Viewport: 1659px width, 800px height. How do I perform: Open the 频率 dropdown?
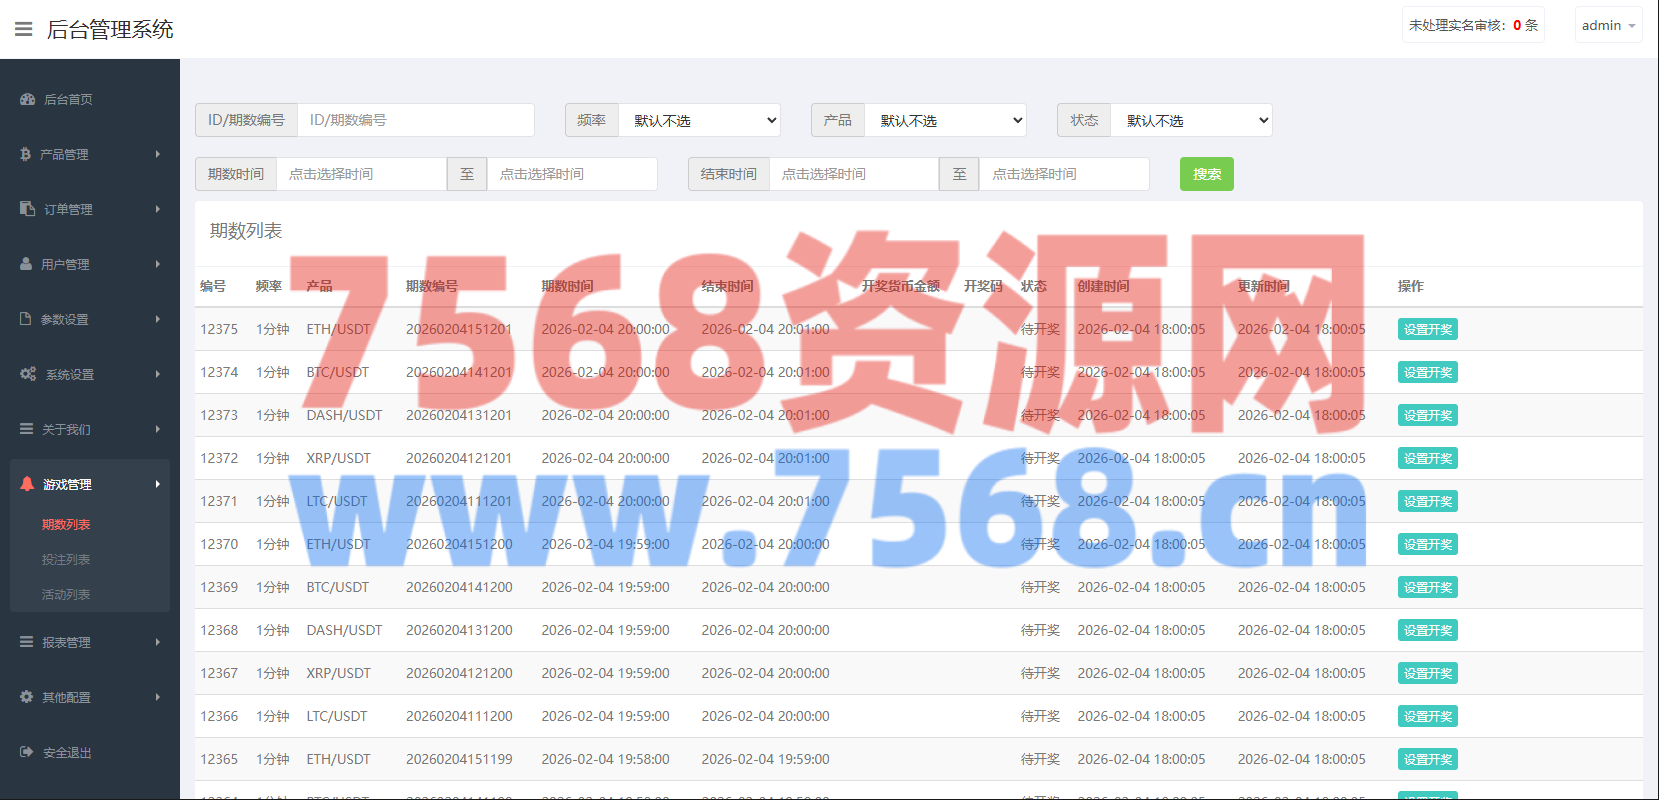[x=699, y=120]
